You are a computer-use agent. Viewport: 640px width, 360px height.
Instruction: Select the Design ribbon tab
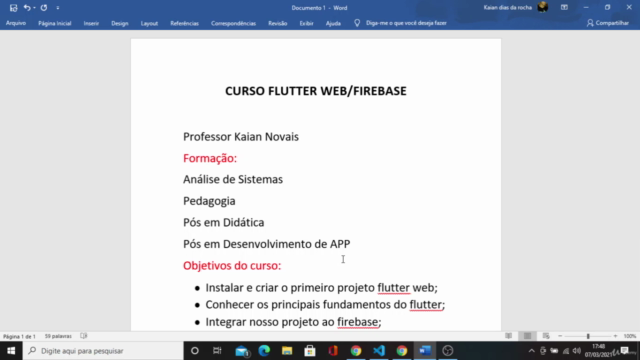pos(120,23)
